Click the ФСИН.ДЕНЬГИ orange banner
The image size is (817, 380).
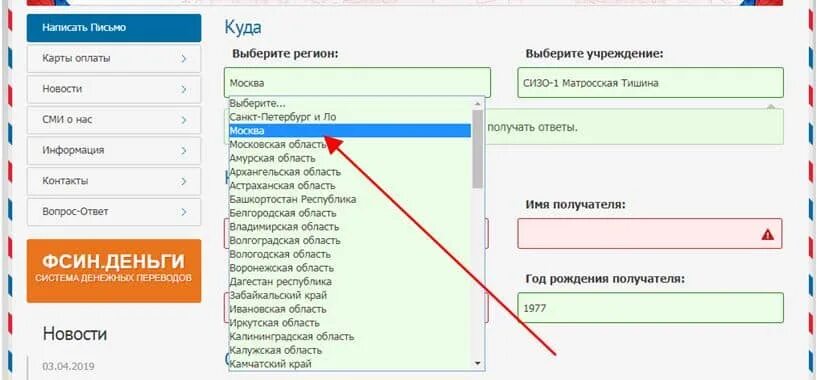click(x=114, y=271)
